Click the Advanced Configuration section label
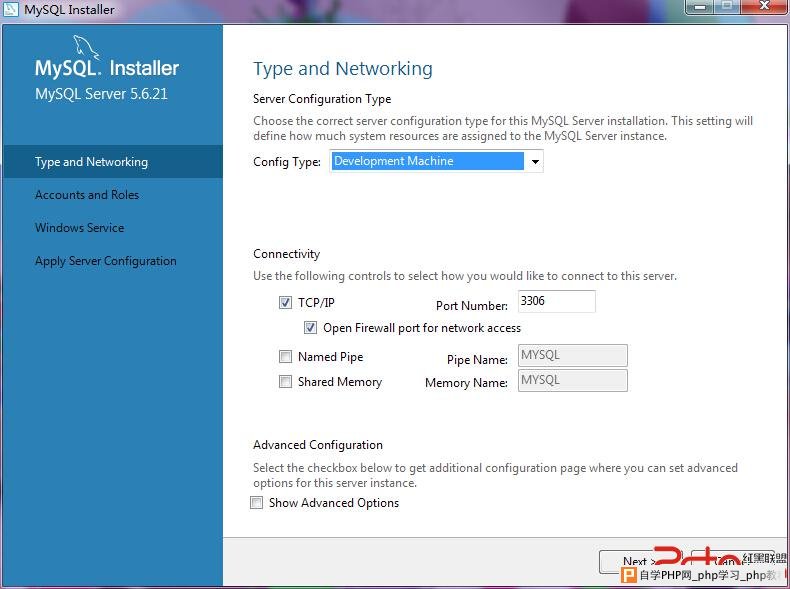The height and width of the screenshot is (589, 790). tap(318, 445)
